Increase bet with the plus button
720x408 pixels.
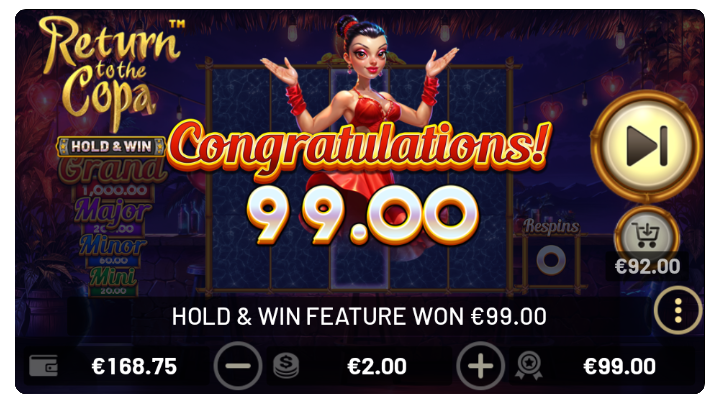pos(480,366)
